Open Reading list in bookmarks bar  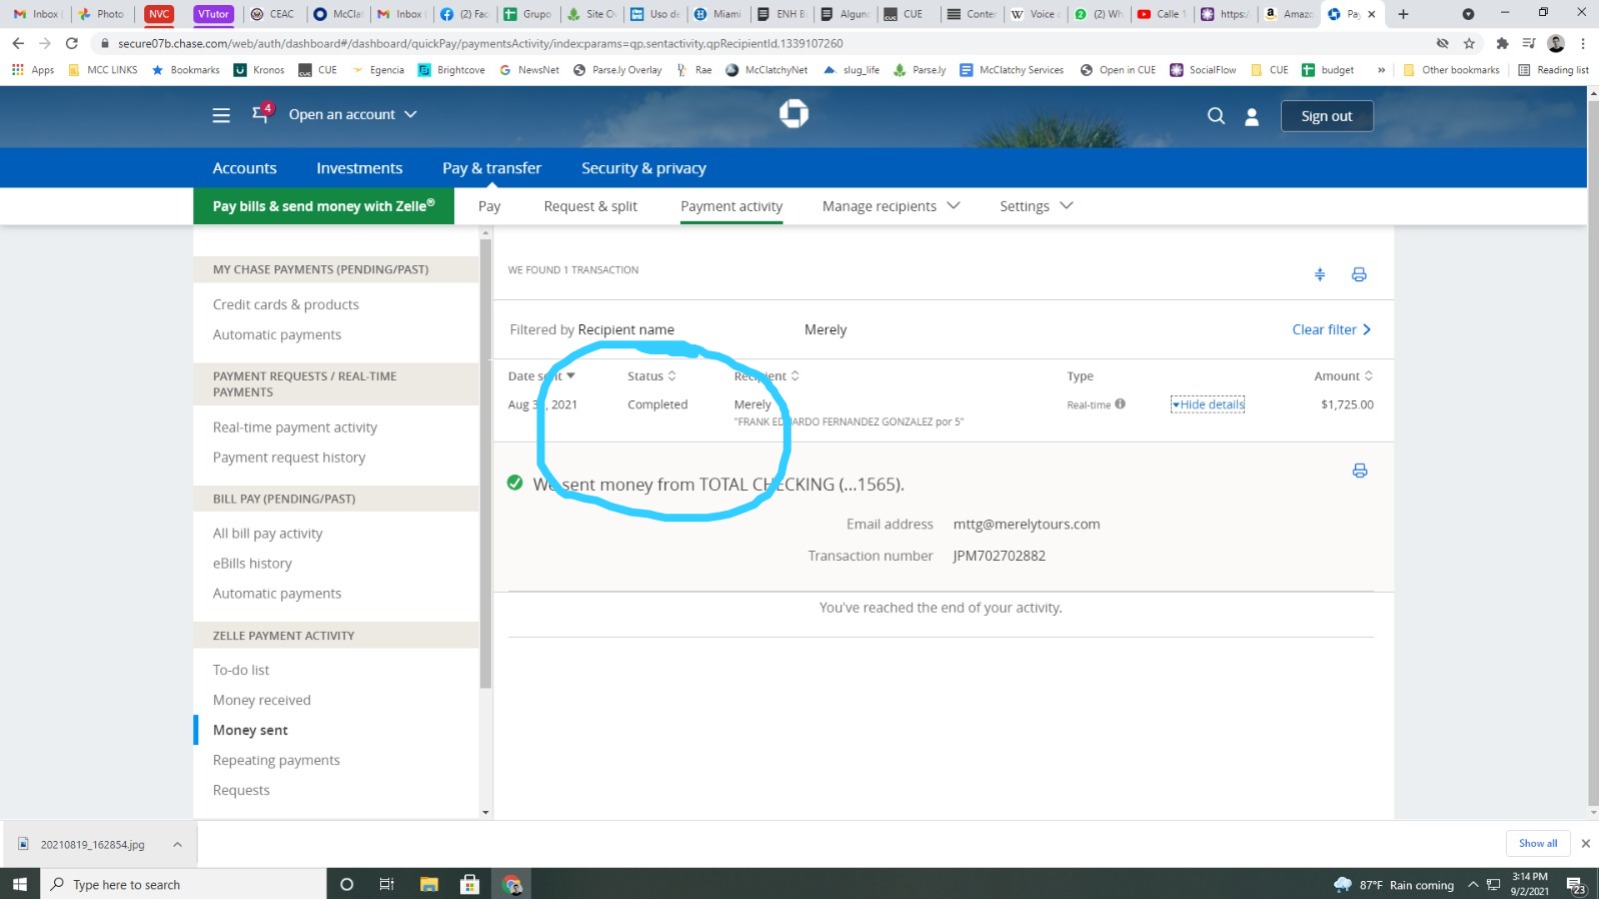coord(1553,70)
